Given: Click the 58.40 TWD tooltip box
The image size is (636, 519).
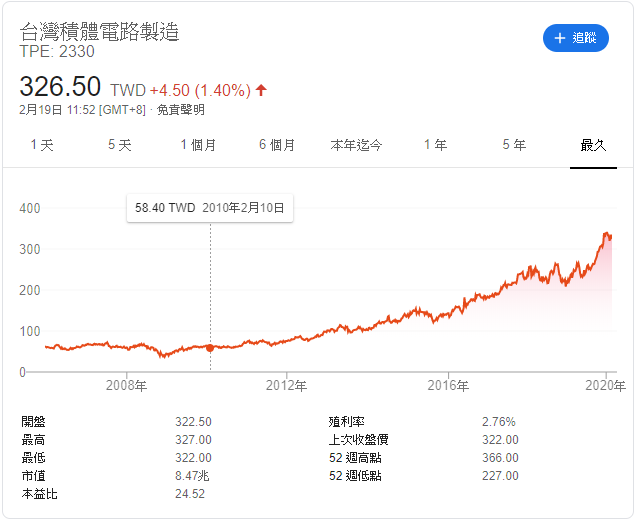Looking at the screenshot, I should pos(210,208).
